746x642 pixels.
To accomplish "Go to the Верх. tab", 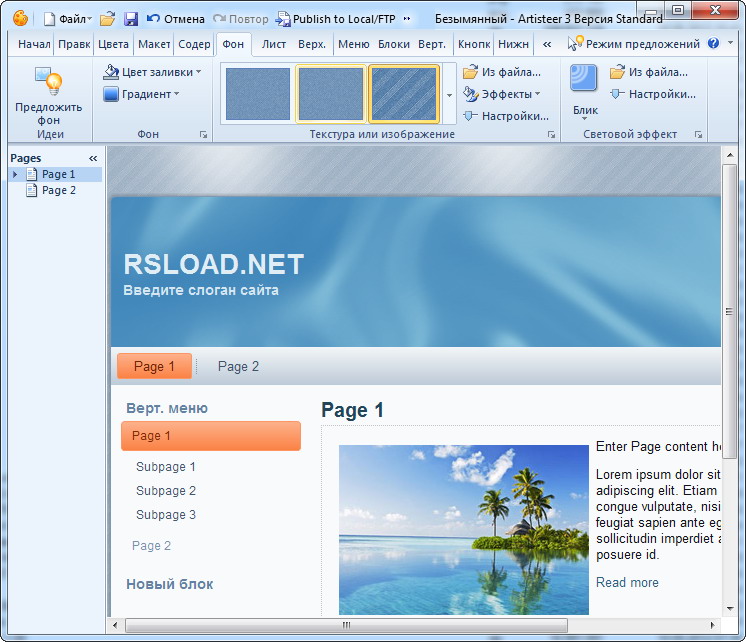I will click(312, 44).
